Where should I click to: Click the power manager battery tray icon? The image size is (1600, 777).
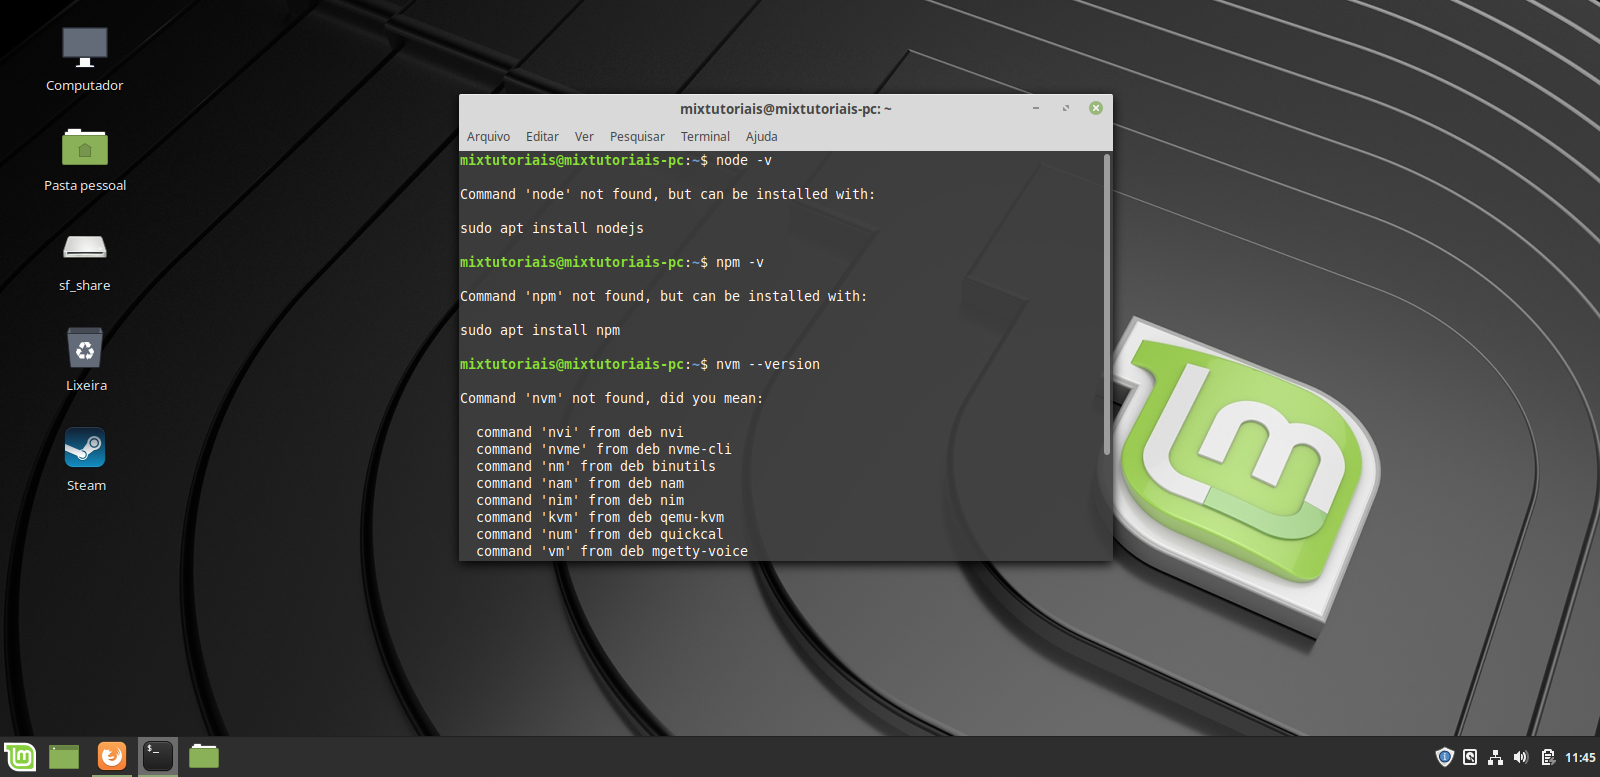click(1548, 757)
